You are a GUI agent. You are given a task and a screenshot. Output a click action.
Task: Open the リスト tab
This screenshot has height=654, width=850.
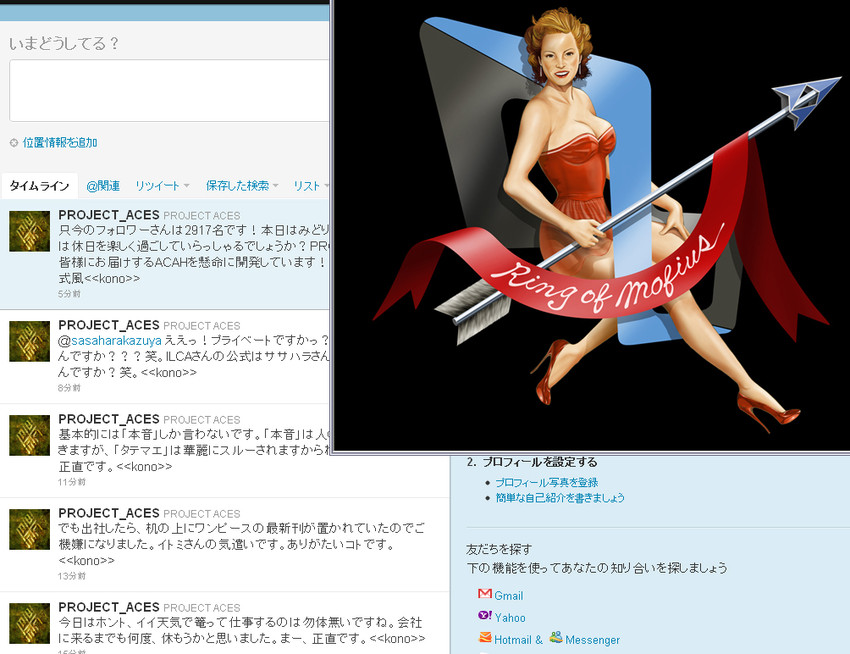pyautogui.click(x=307, y=186)
